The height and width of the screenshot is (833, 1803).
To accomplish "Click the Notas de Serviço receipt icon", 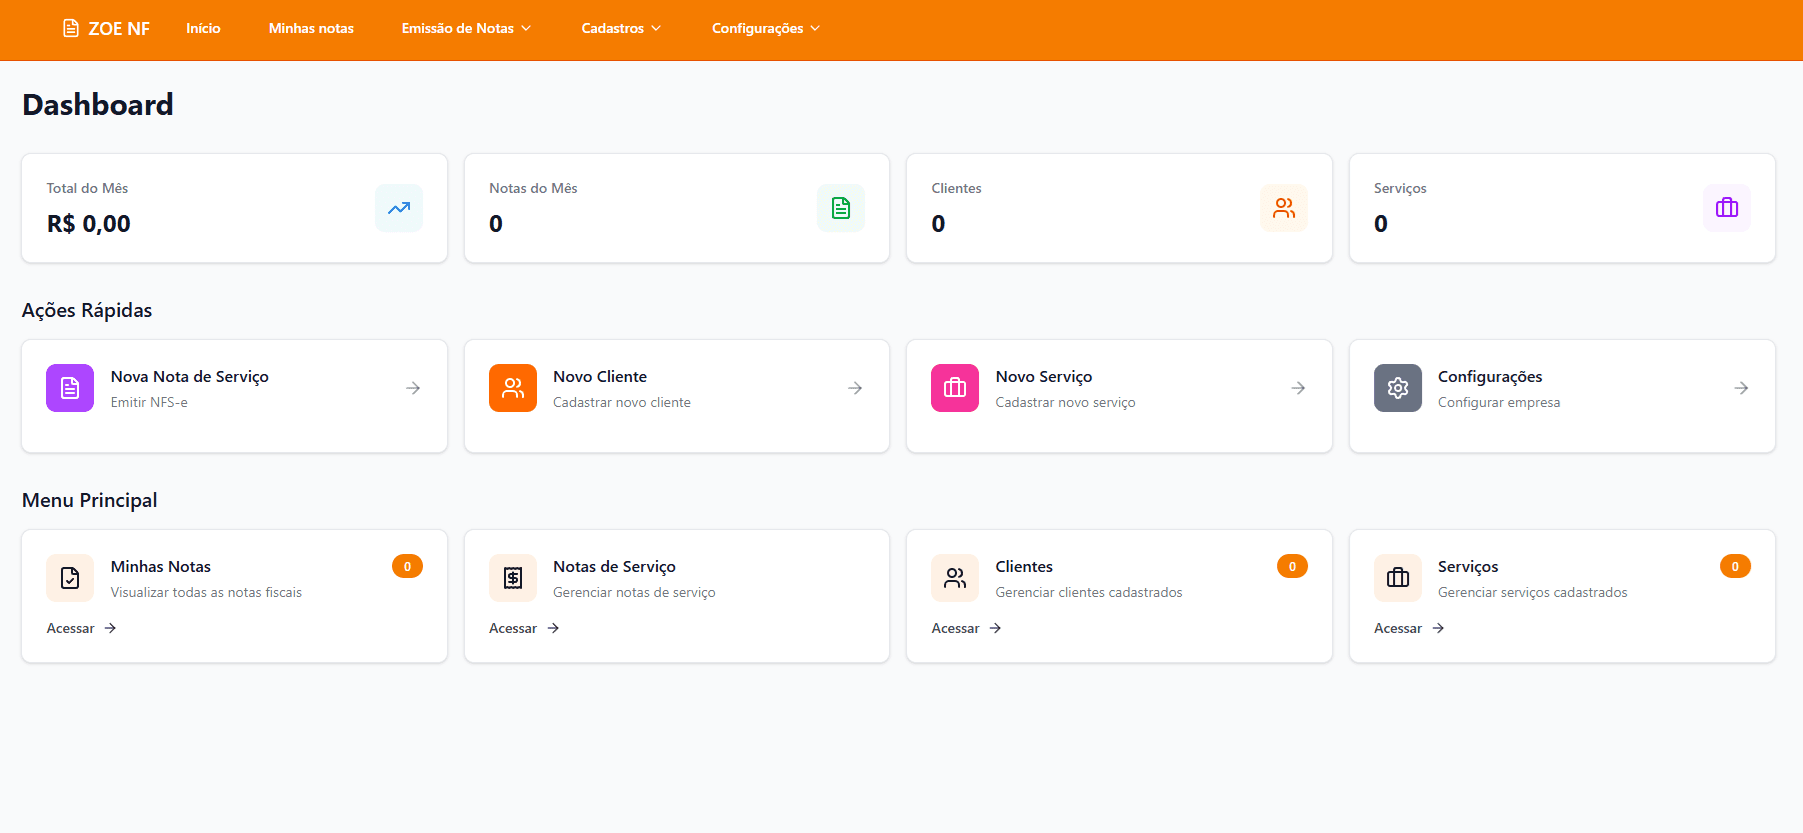I will (x=513, y=578).
